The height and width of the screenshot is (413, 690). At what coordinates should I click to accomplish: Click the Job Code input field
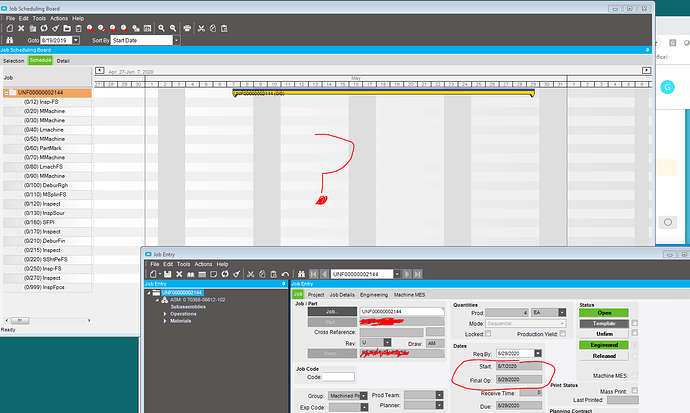[338, 377]
